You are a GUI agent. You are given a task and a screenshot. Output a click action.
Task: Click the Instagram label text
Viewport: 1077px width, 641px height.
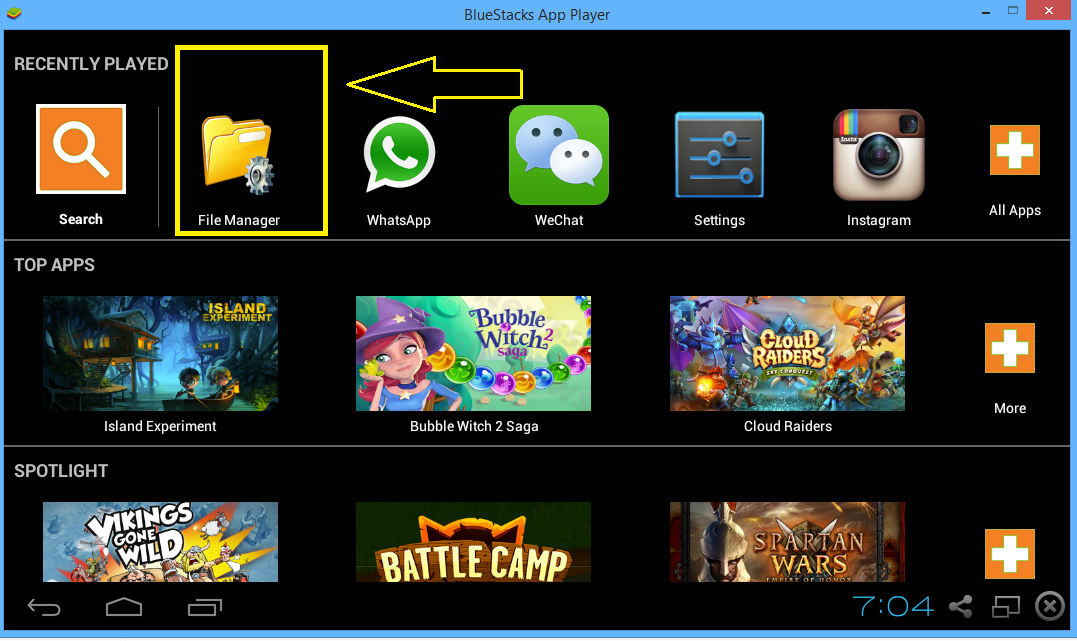(x=878, y=221)
